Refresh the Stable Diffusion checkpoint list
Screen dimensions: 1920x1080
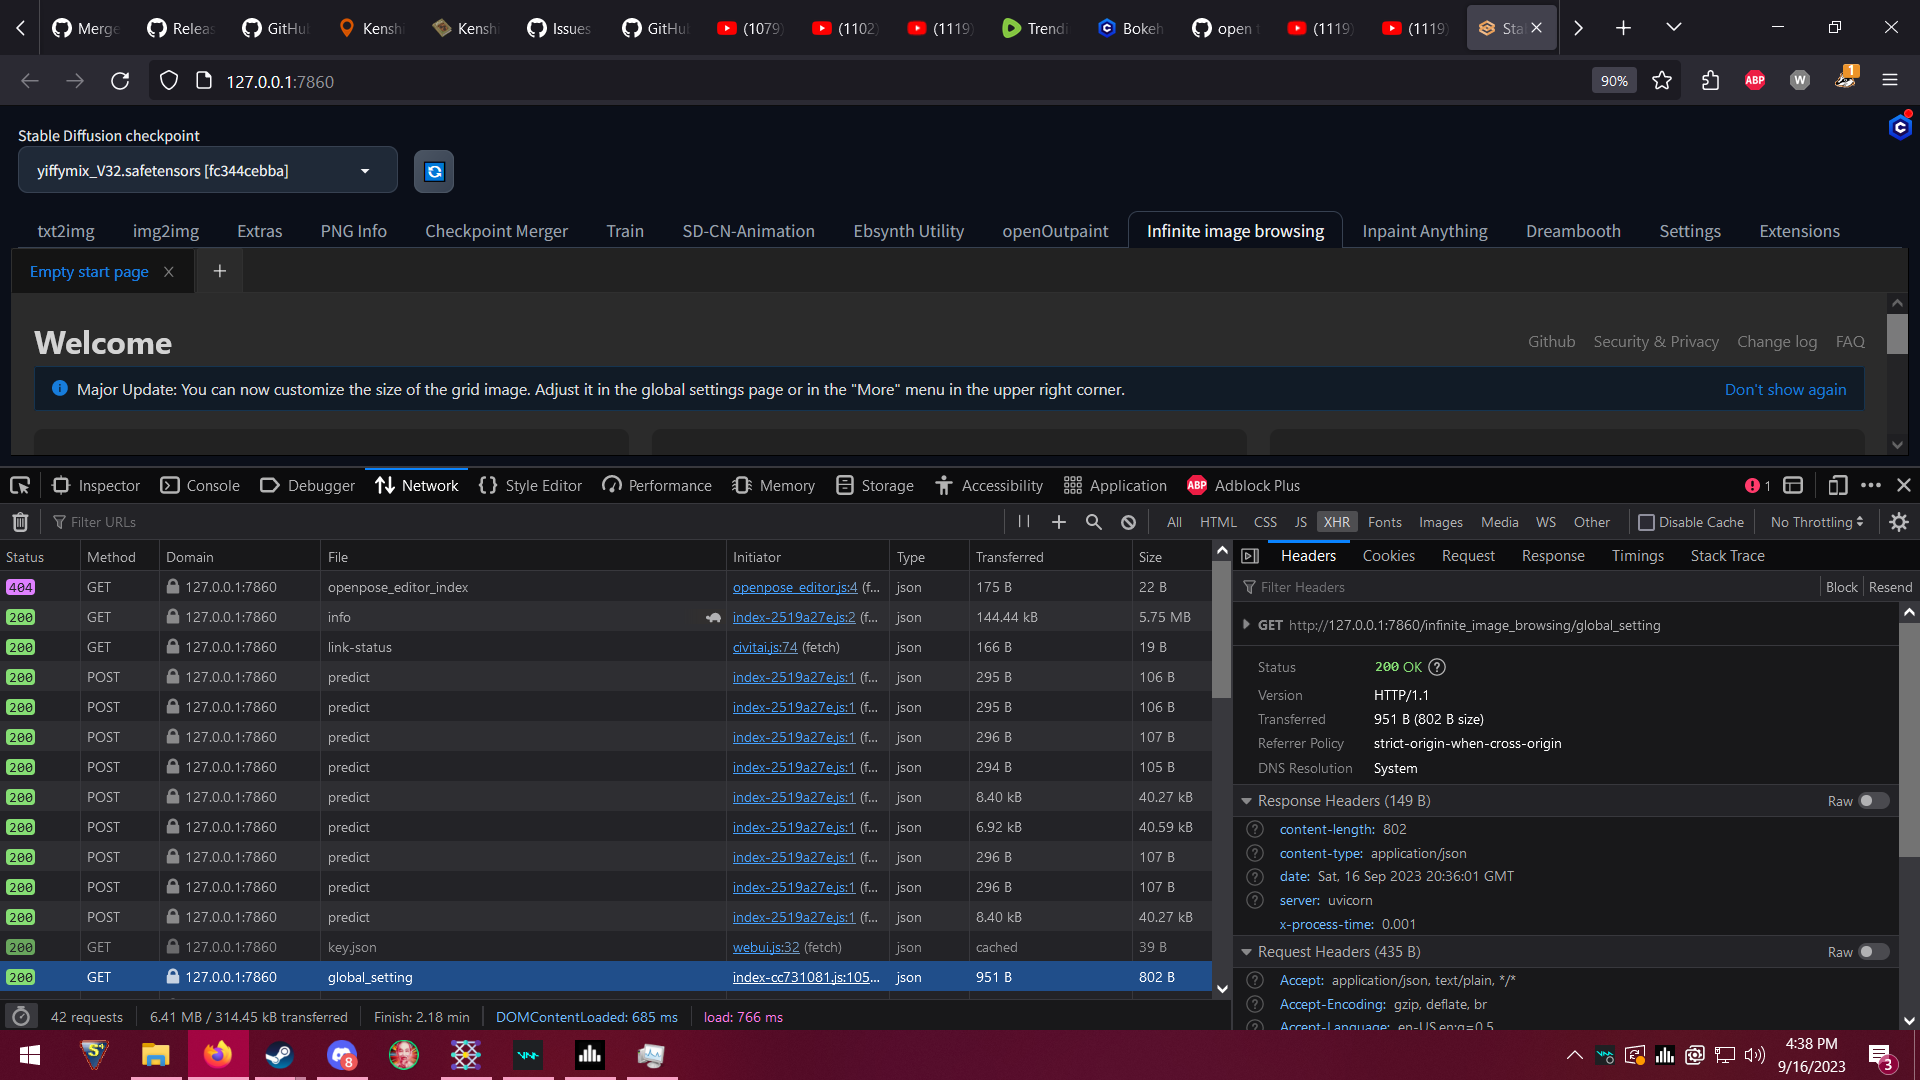(x=433, y=171)
